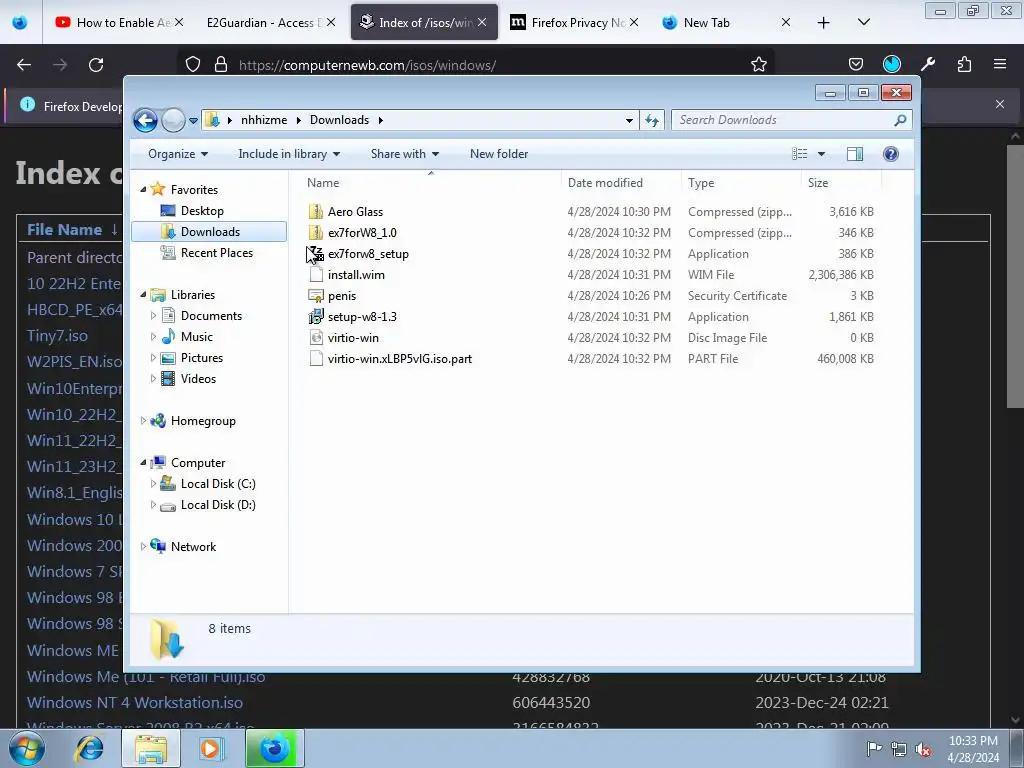Open the Firefox list all tabs chevron
This screenshot has width=1024, height=768.
[864, 22]
